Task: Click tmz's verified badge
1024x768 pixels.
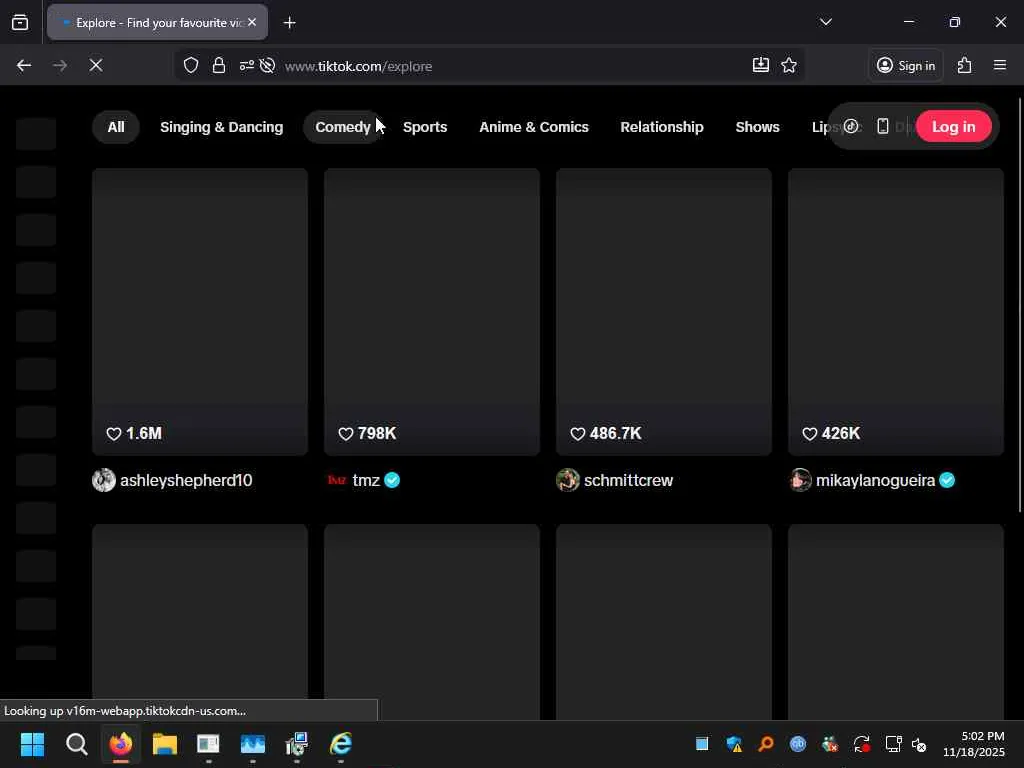Action: pyautogui.click(x=392, y=480)
